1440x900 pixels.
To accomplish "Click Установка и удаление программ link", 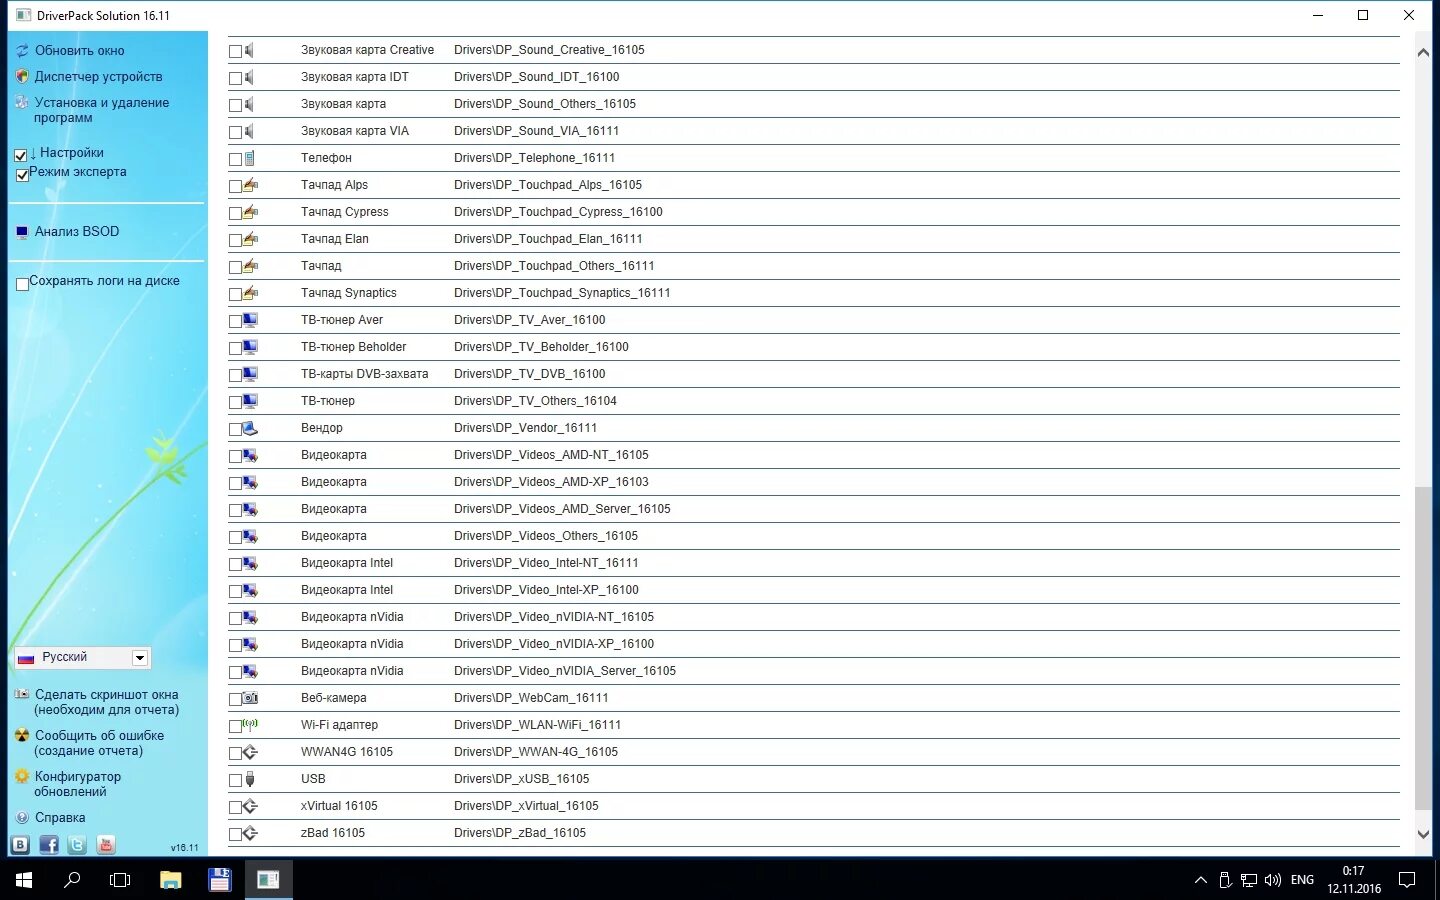I will tap(101, 110).
